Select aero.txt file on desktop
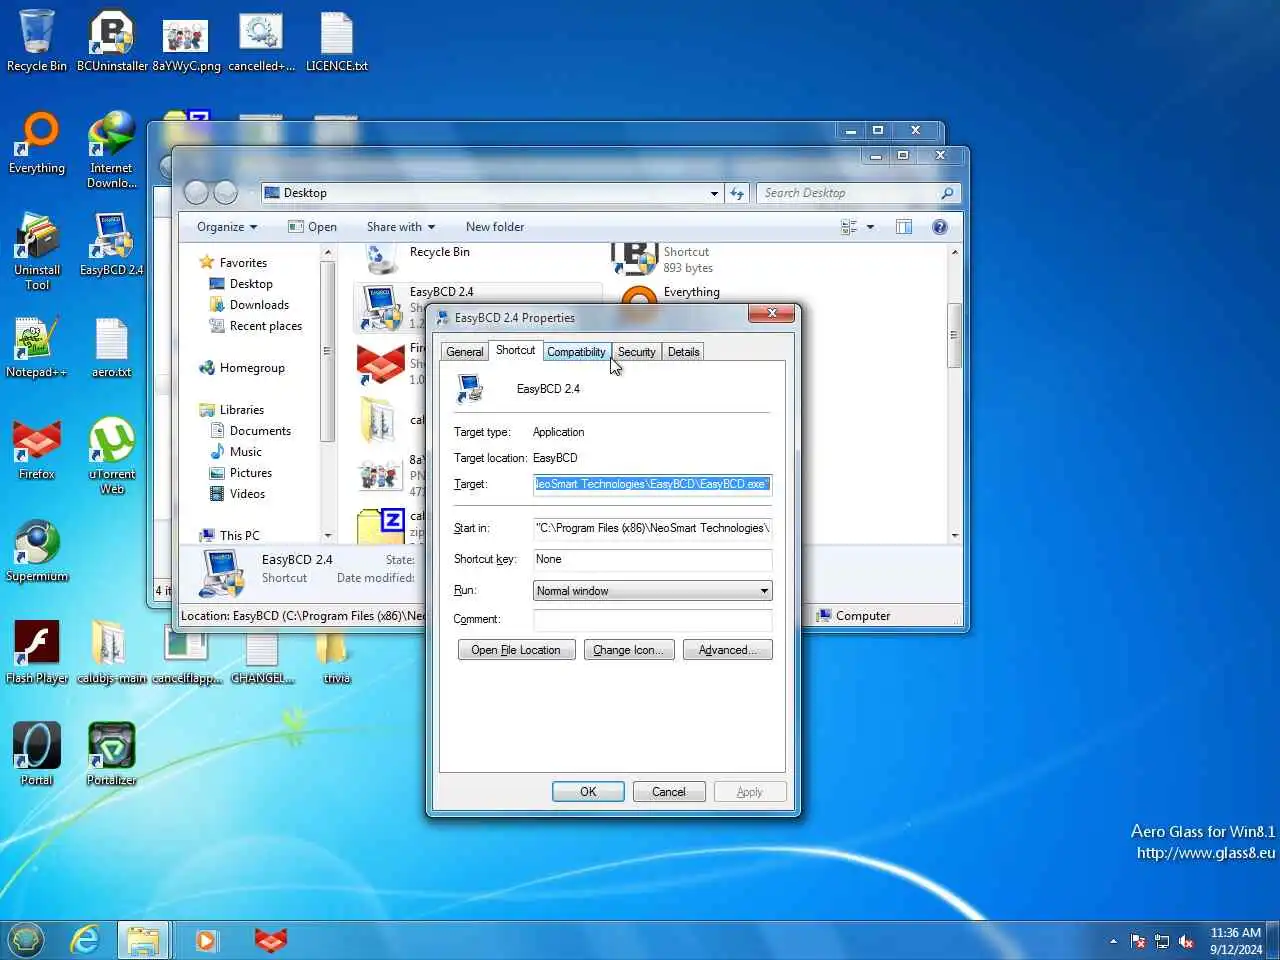 pyautogui.click(x=112, y=346)
